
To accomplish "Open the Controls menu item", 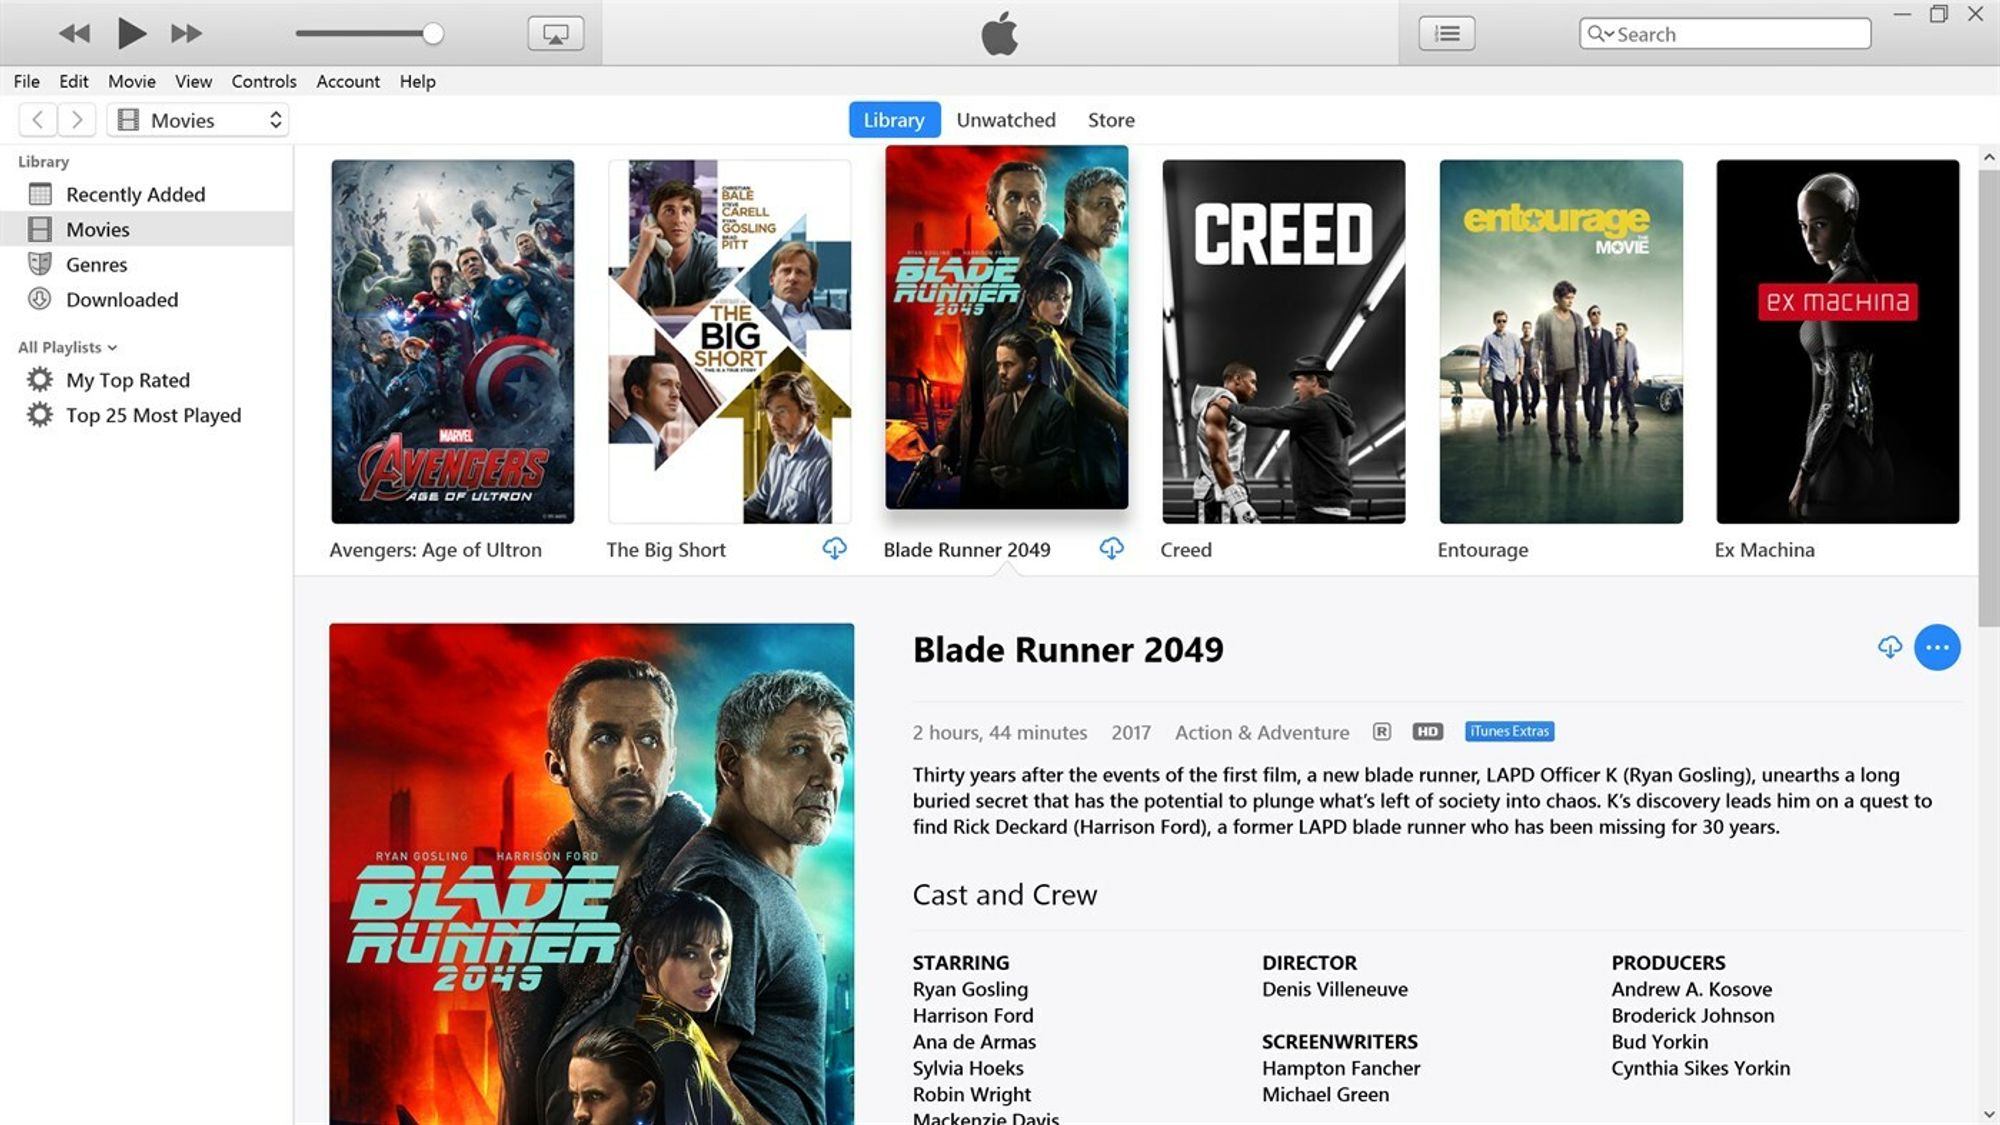I will 262,80.
